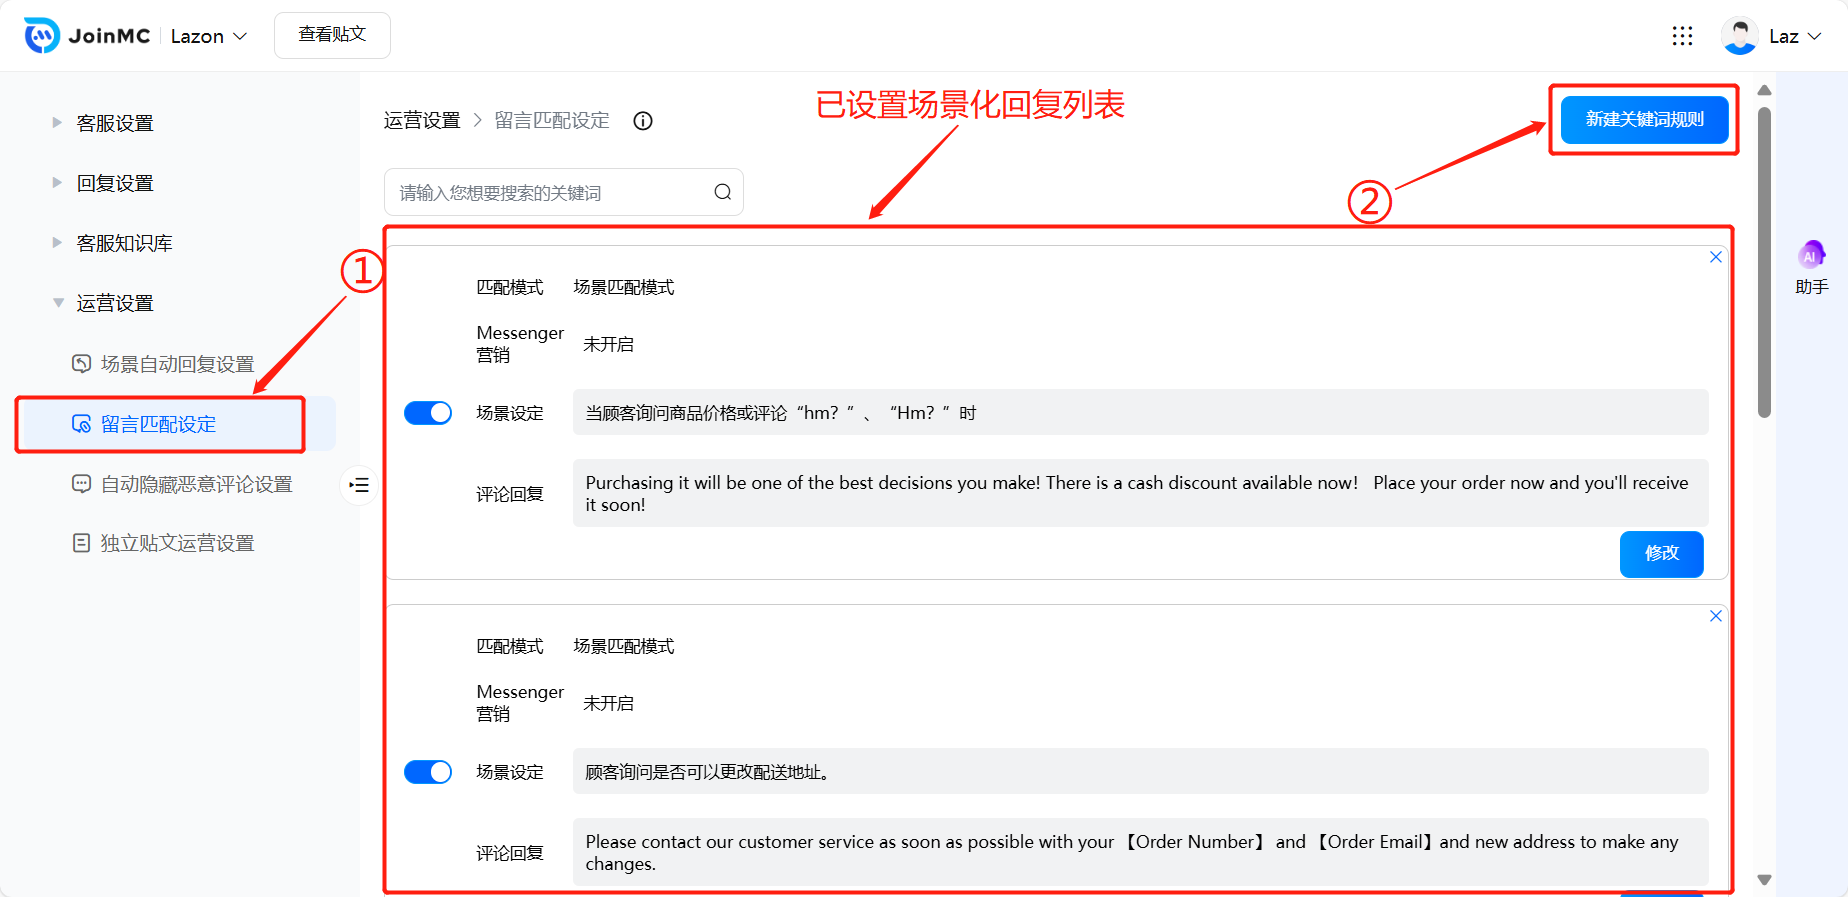
Task: Click the keyword search input field
Action: tap(550, 192)
